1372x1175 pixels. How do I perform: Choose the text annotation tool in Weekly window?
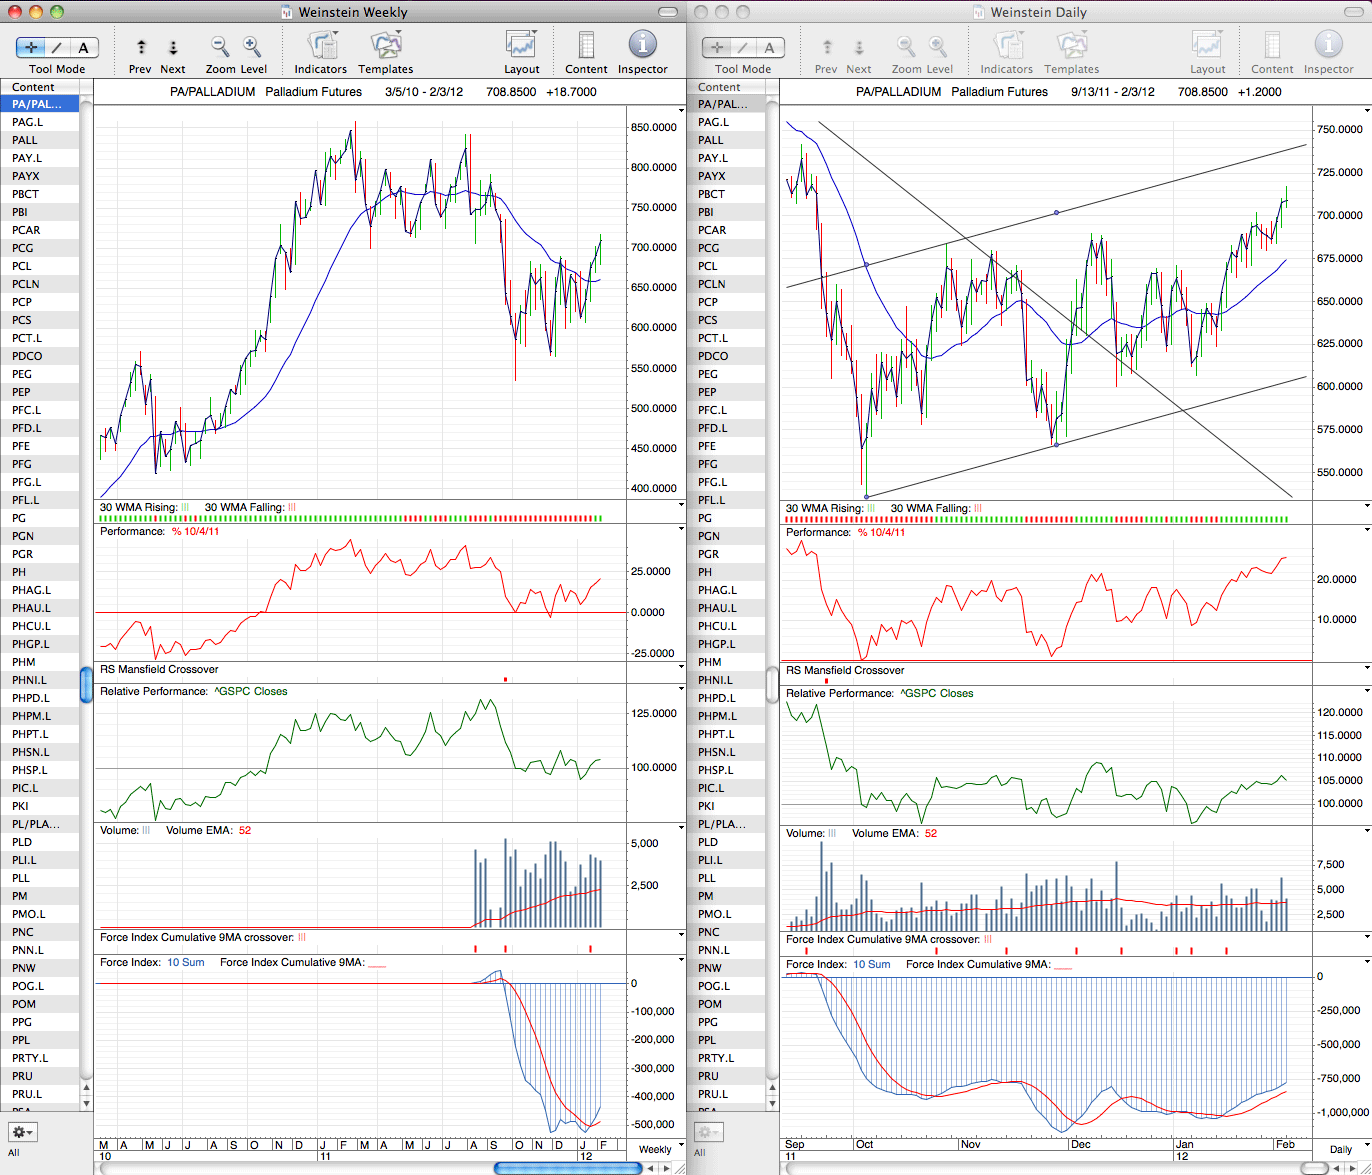[x=84, y=47]
